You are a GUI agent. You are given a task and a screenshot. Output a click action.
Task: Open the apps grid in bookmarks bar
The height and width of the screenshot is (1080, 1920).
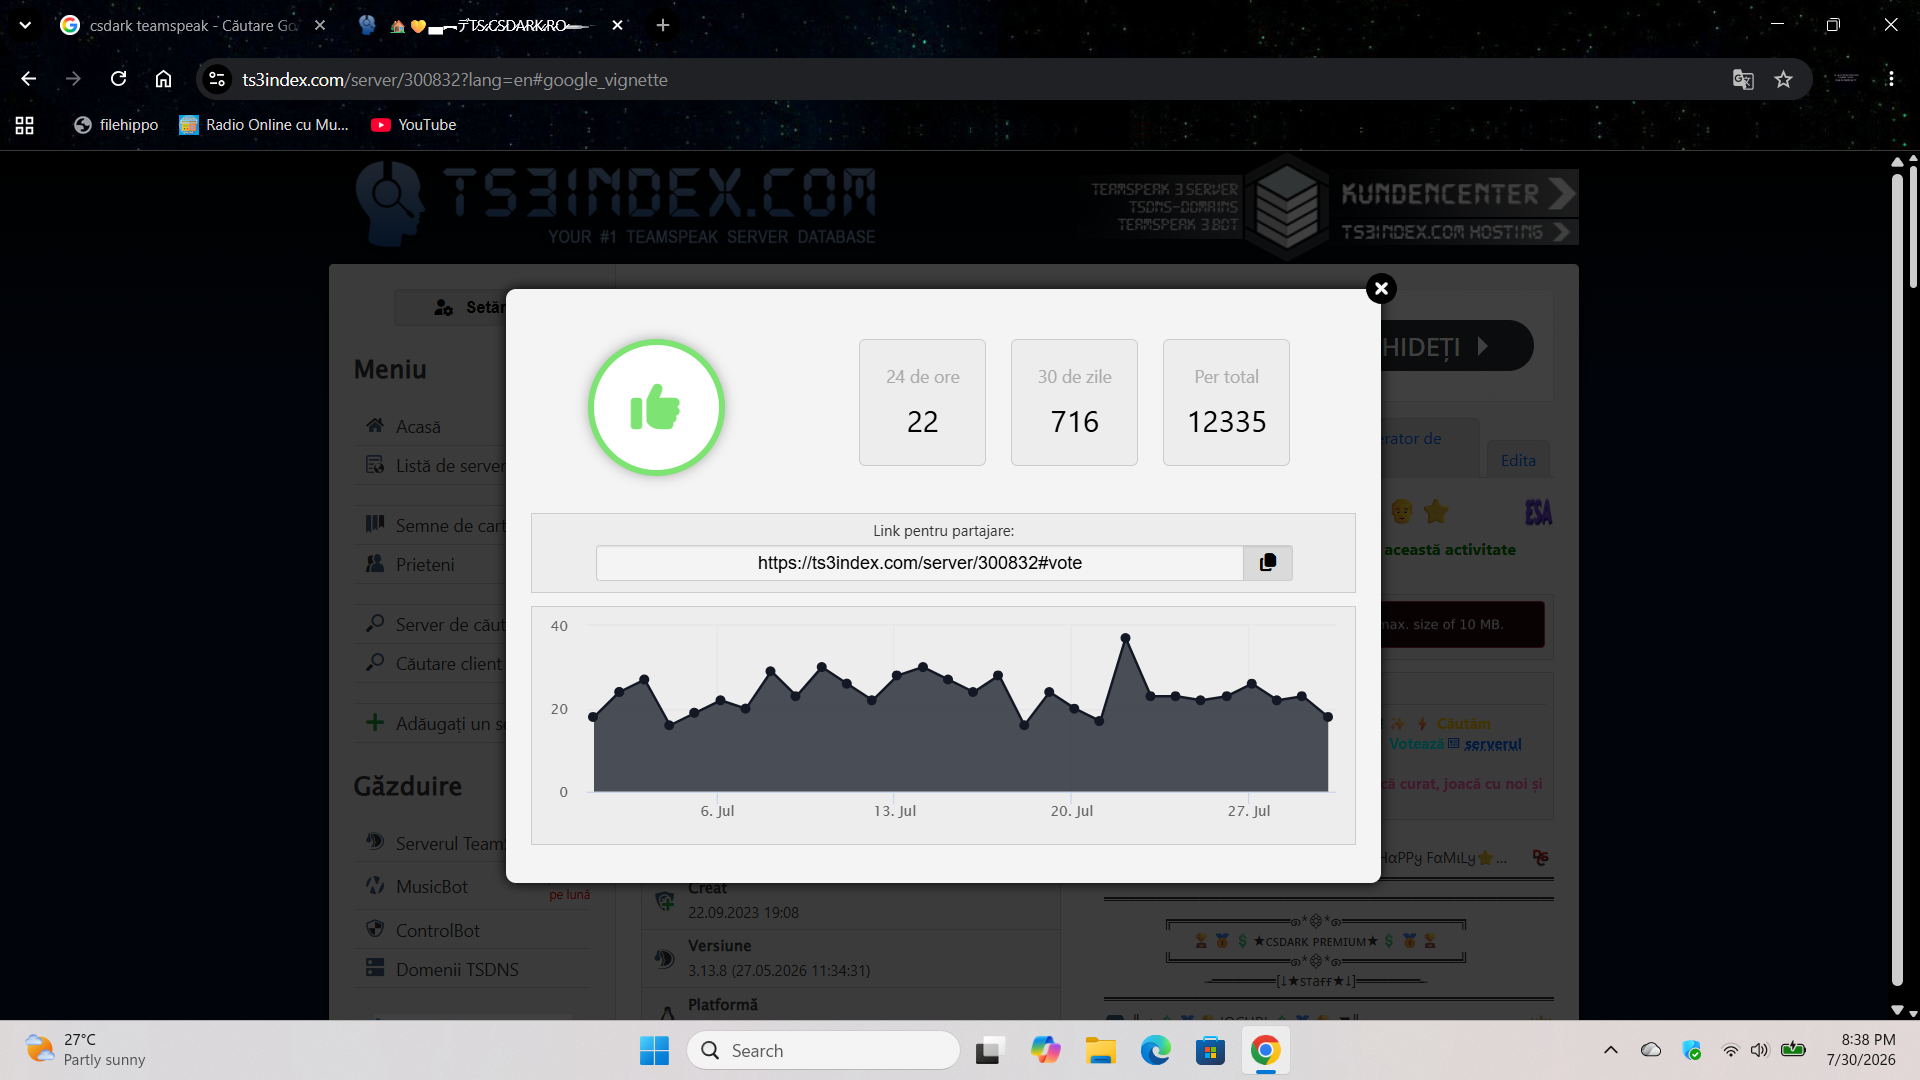(x=25, y=125)
